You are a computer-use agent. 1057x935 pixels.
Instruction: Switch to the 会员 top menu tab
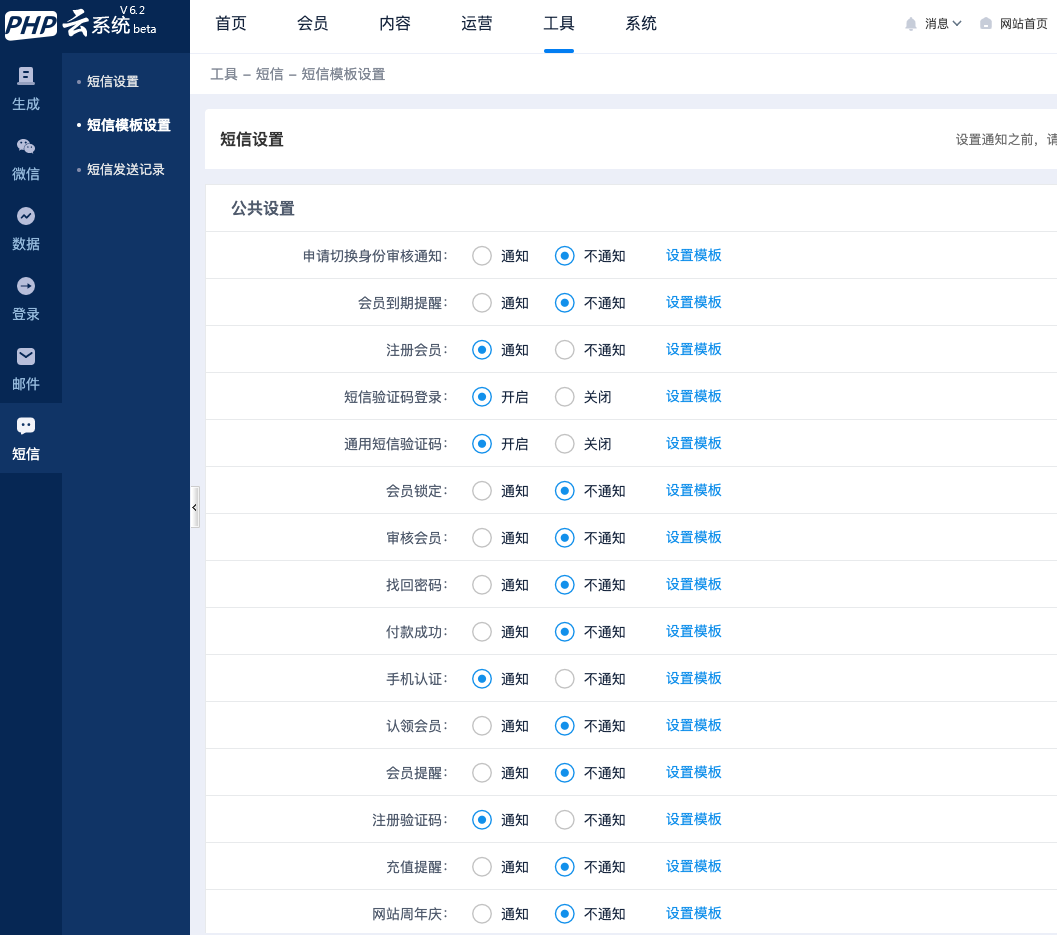313,24
